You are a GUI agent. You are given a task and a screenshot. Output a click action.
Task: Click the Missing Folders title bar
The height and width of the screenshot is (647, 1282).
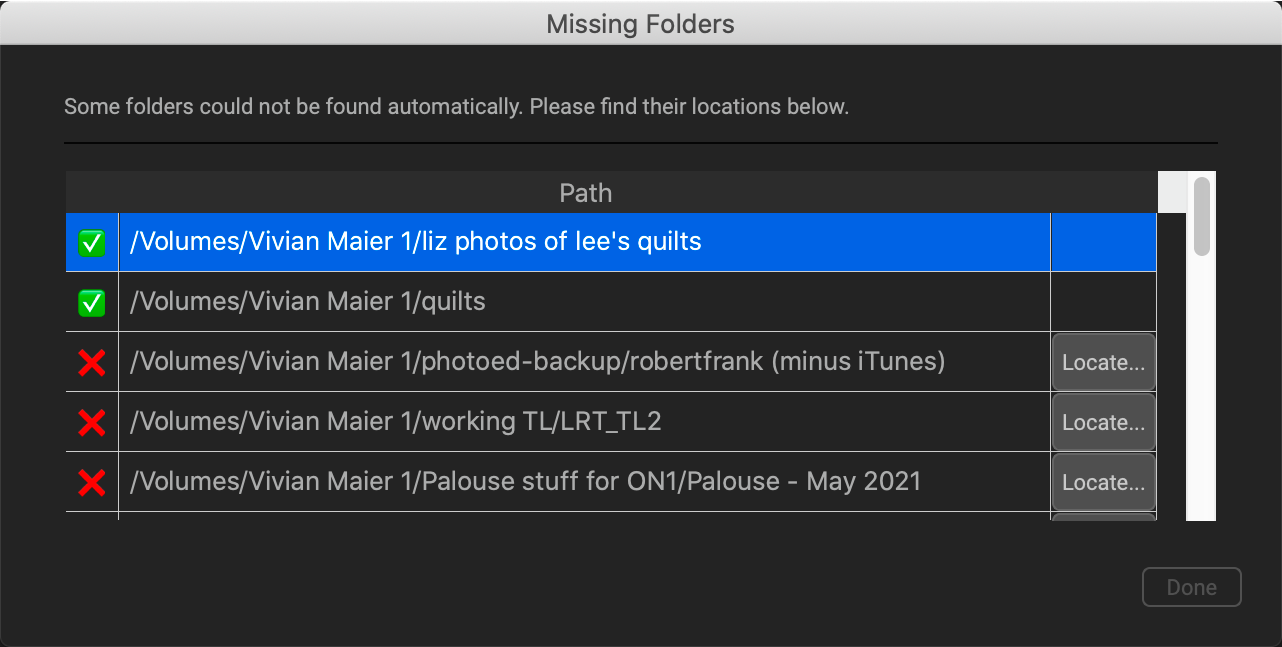coord(640,23)
